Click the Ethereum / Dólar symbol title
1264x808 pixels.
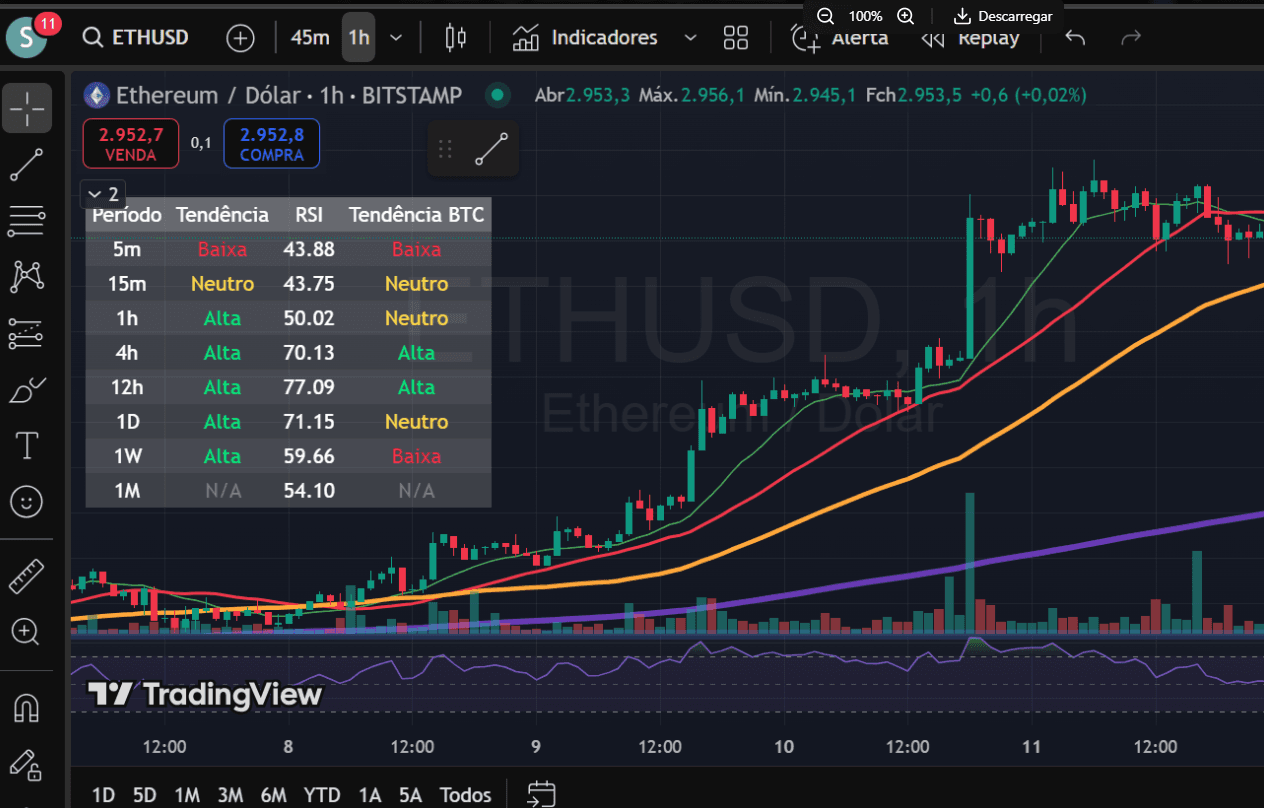pos(209,95)
